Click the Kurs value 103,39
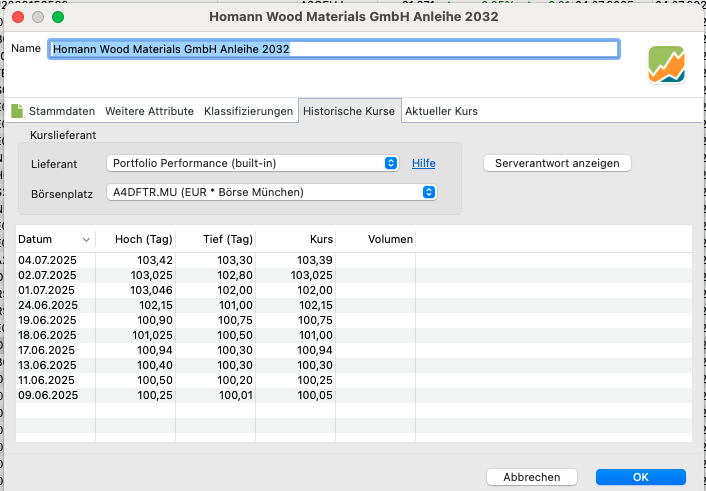 (315, 260)
